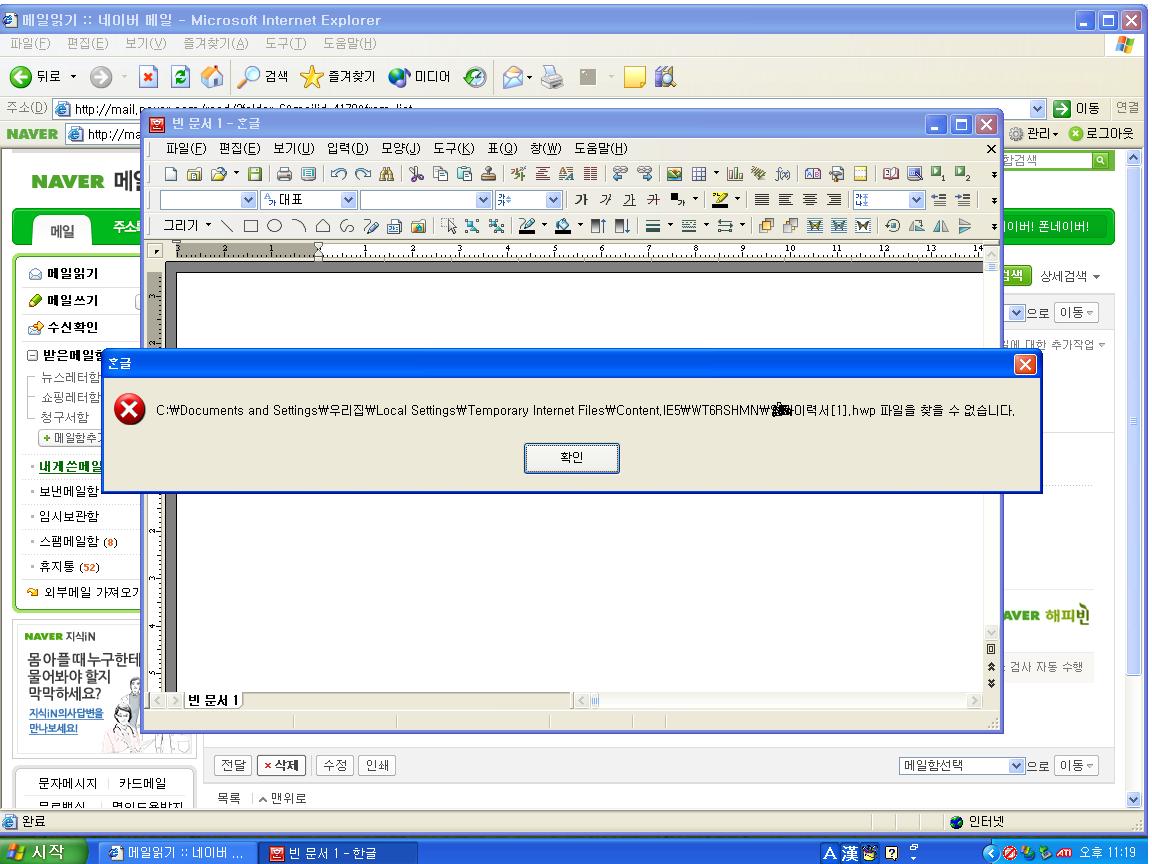The height and width of the screenshot is (864, 1152).
Task: Click the 인쇄 button in Naver mail
Action: point(377,766)
